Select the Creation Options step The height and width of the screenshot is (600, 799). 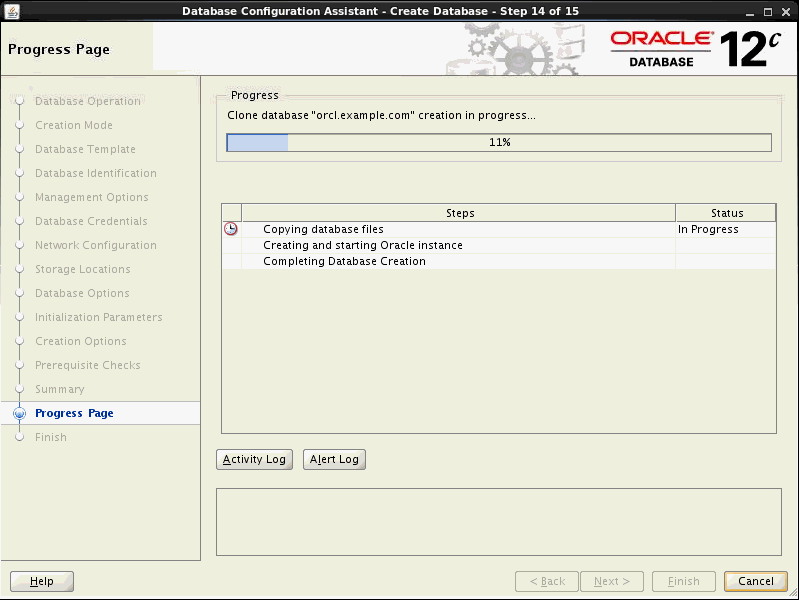[81, 341]
